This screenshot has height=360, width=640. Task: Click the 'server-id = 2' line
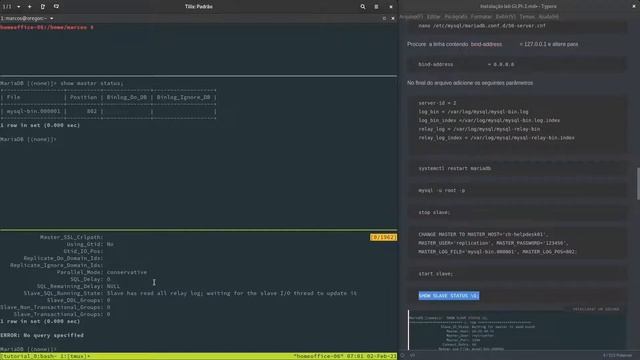click(x=437, y=103)
